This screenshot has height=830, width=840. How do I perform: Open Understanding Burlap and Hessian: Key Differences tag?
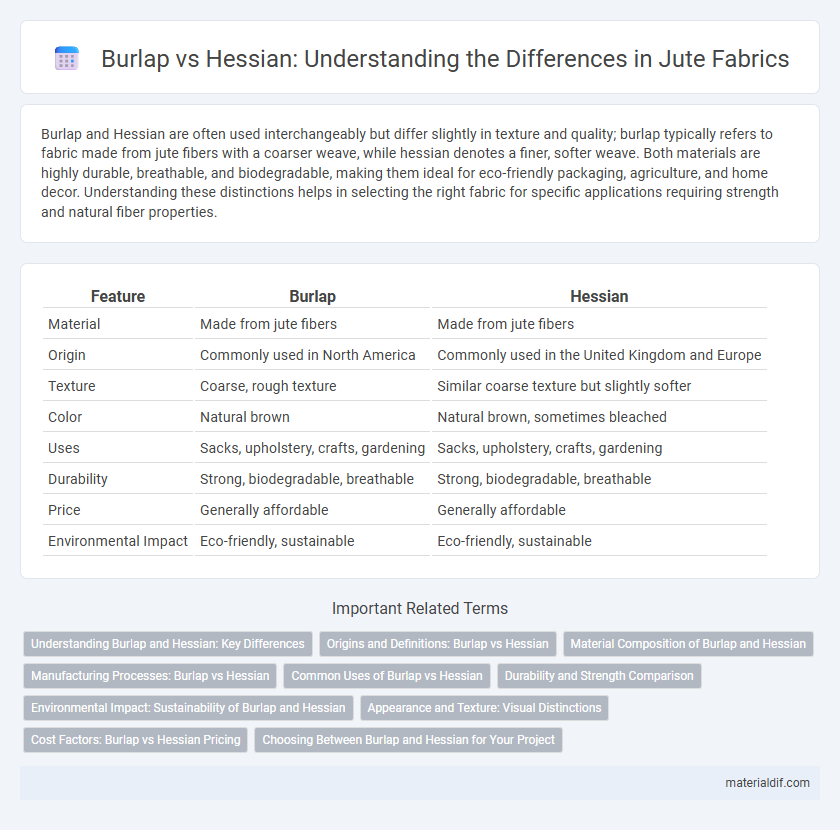tap(168, 644)
